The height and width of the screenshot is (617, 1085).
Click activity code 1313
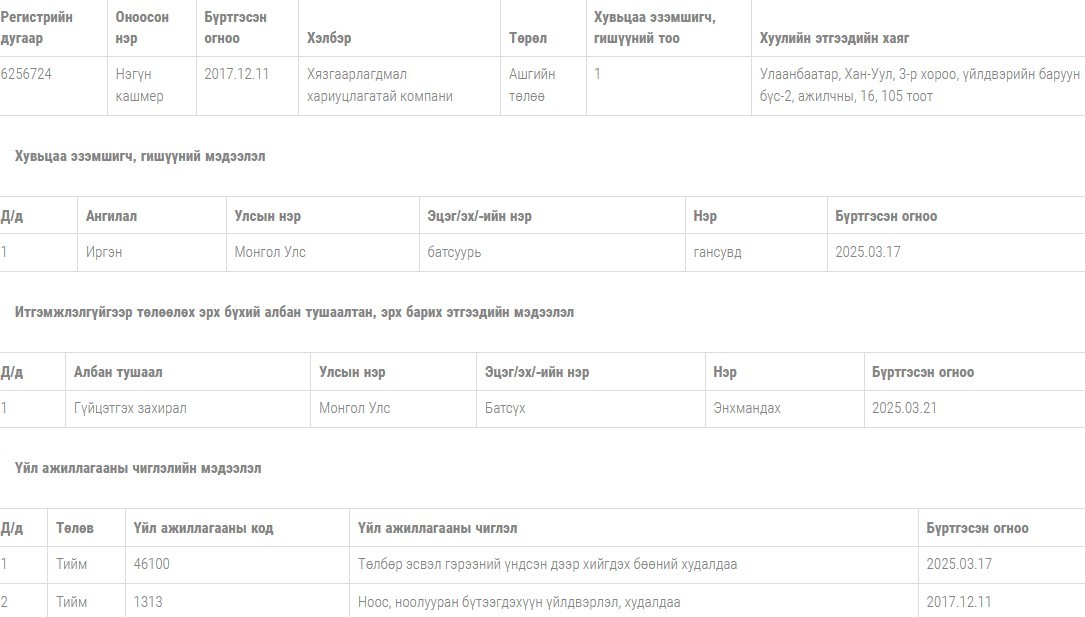147,602
